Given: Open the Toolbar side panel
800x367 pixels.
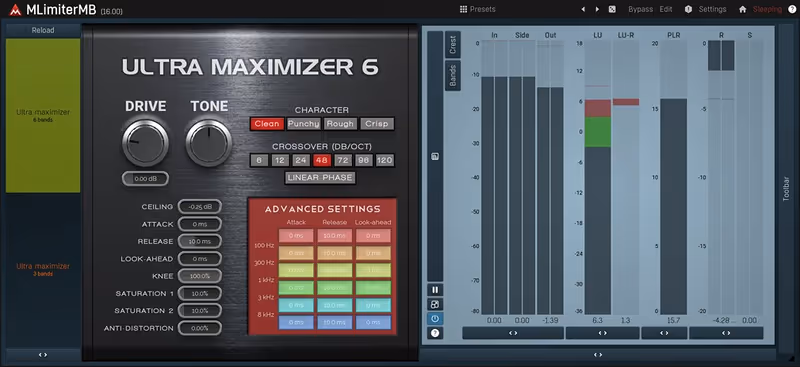Looking at the screenshot, I should point(786,189).
